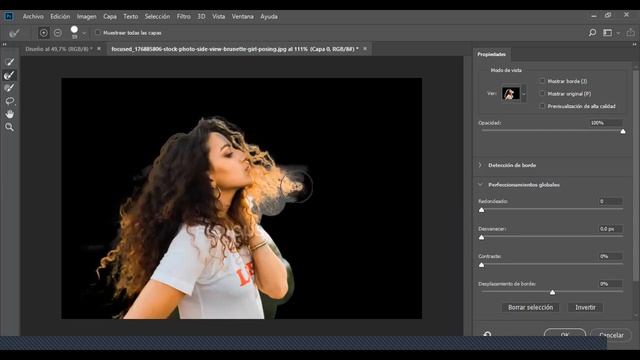Click the white brush size preview circle
Image resolution: width=640 pixels, height=360 pixels.
pyautogui.click(x=74, y=30)
